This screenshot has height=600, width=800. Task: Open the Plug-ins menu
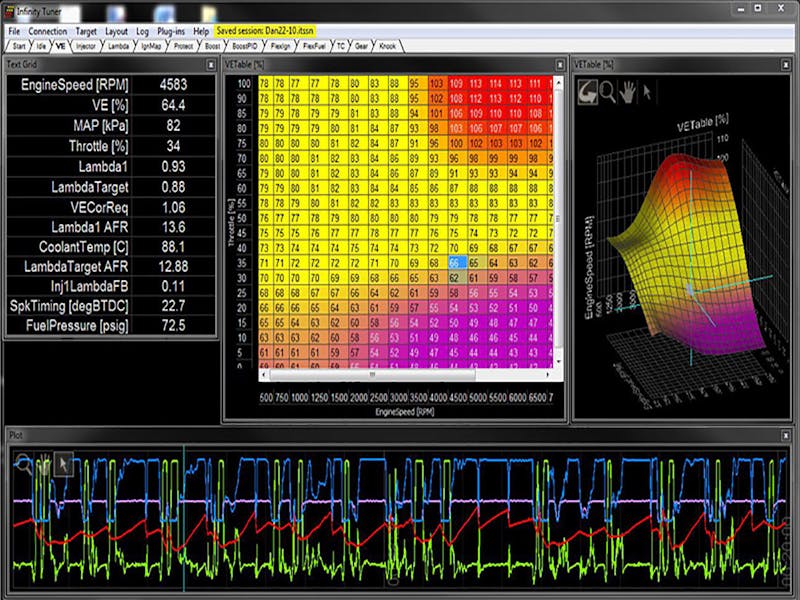pyautogui.click(x=170, y=32)
